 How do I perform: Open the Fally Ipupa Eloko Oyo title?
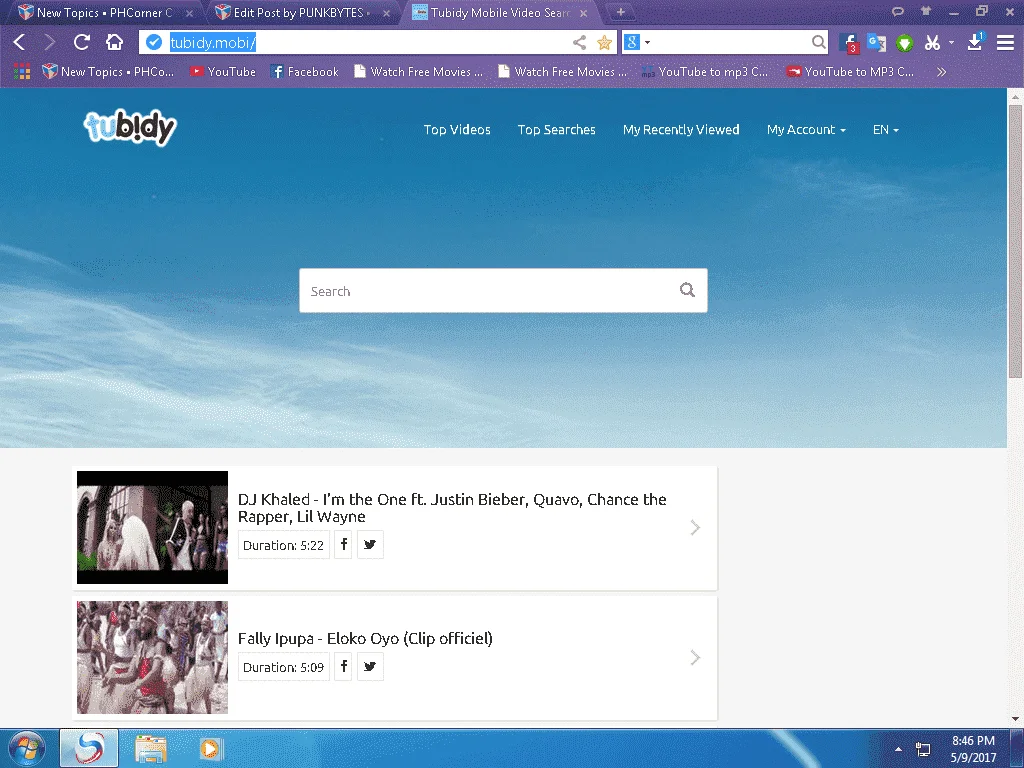[365, 638]
